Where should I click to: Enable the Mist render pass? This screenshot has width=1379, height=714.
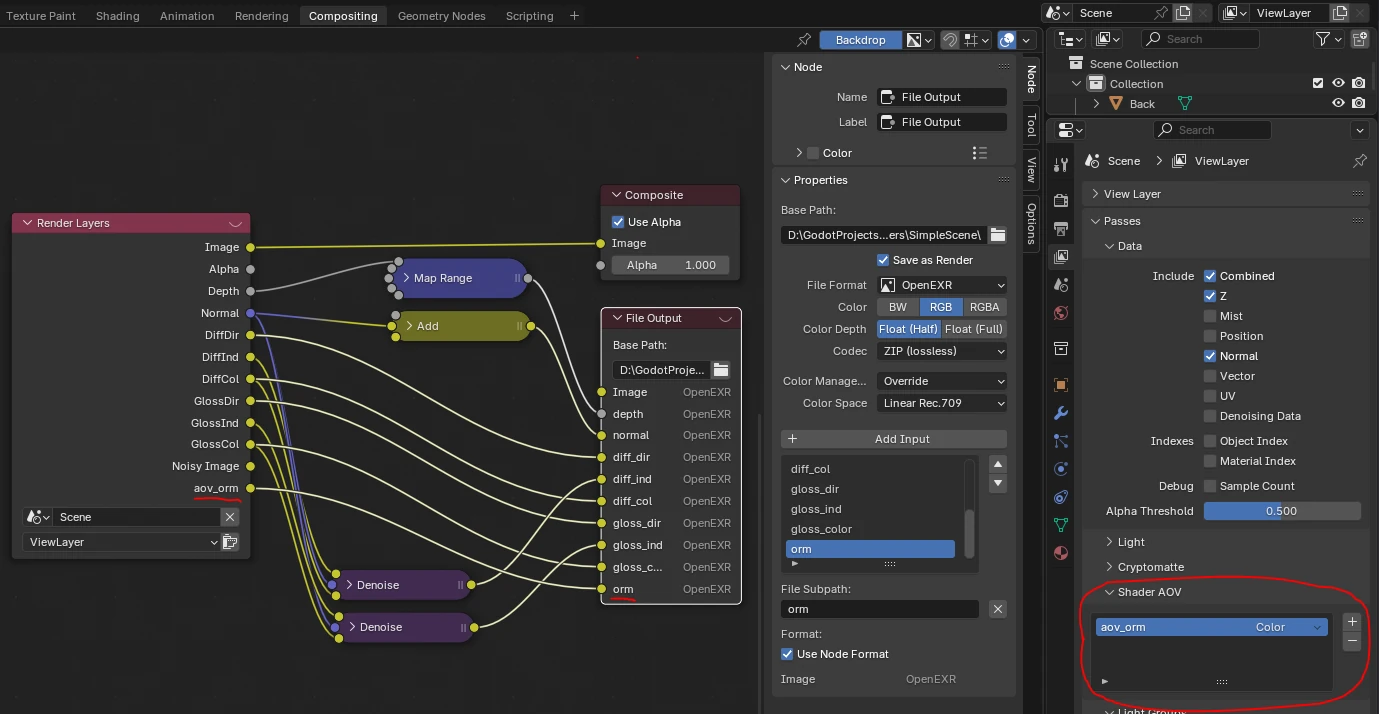click(1209, 315)
